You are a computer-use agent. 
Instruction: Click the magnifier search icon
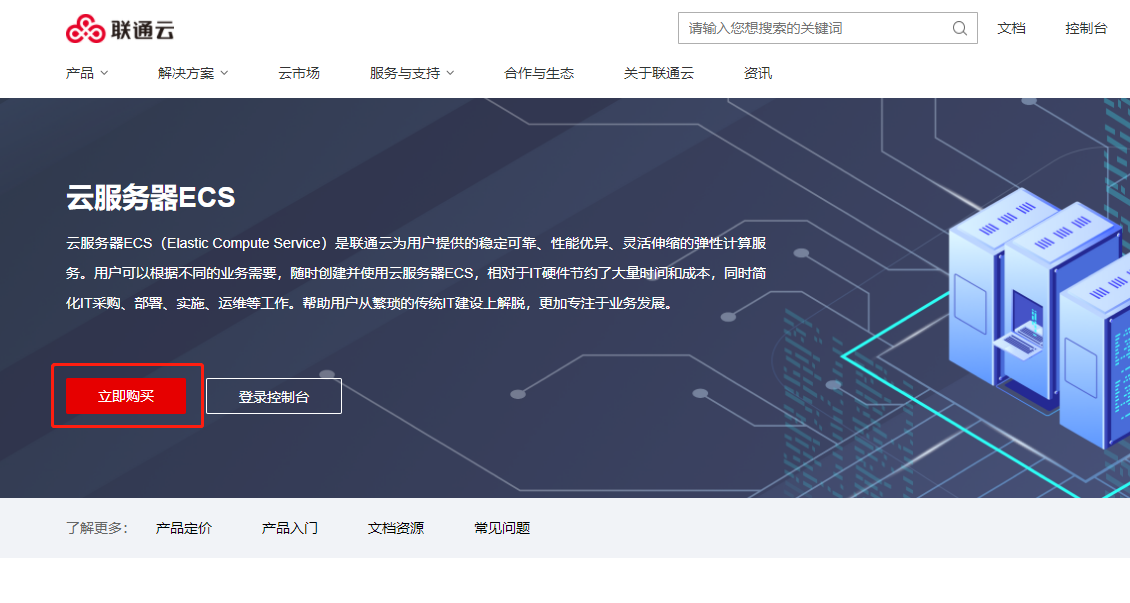960,28
